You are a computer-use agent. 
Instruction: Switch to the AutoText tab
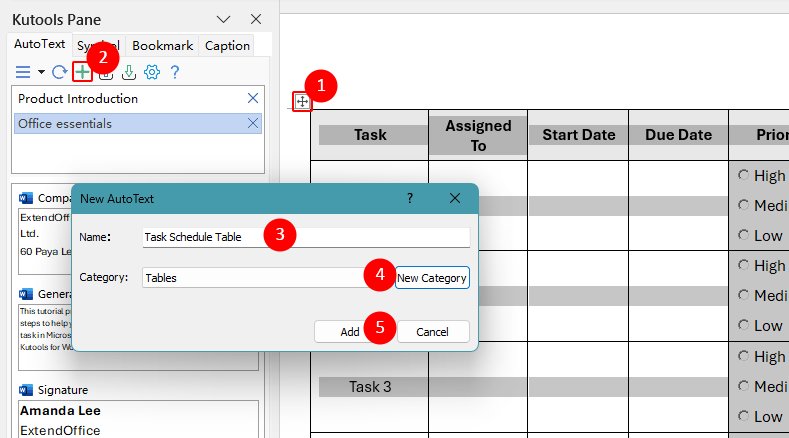coord(39,44)
